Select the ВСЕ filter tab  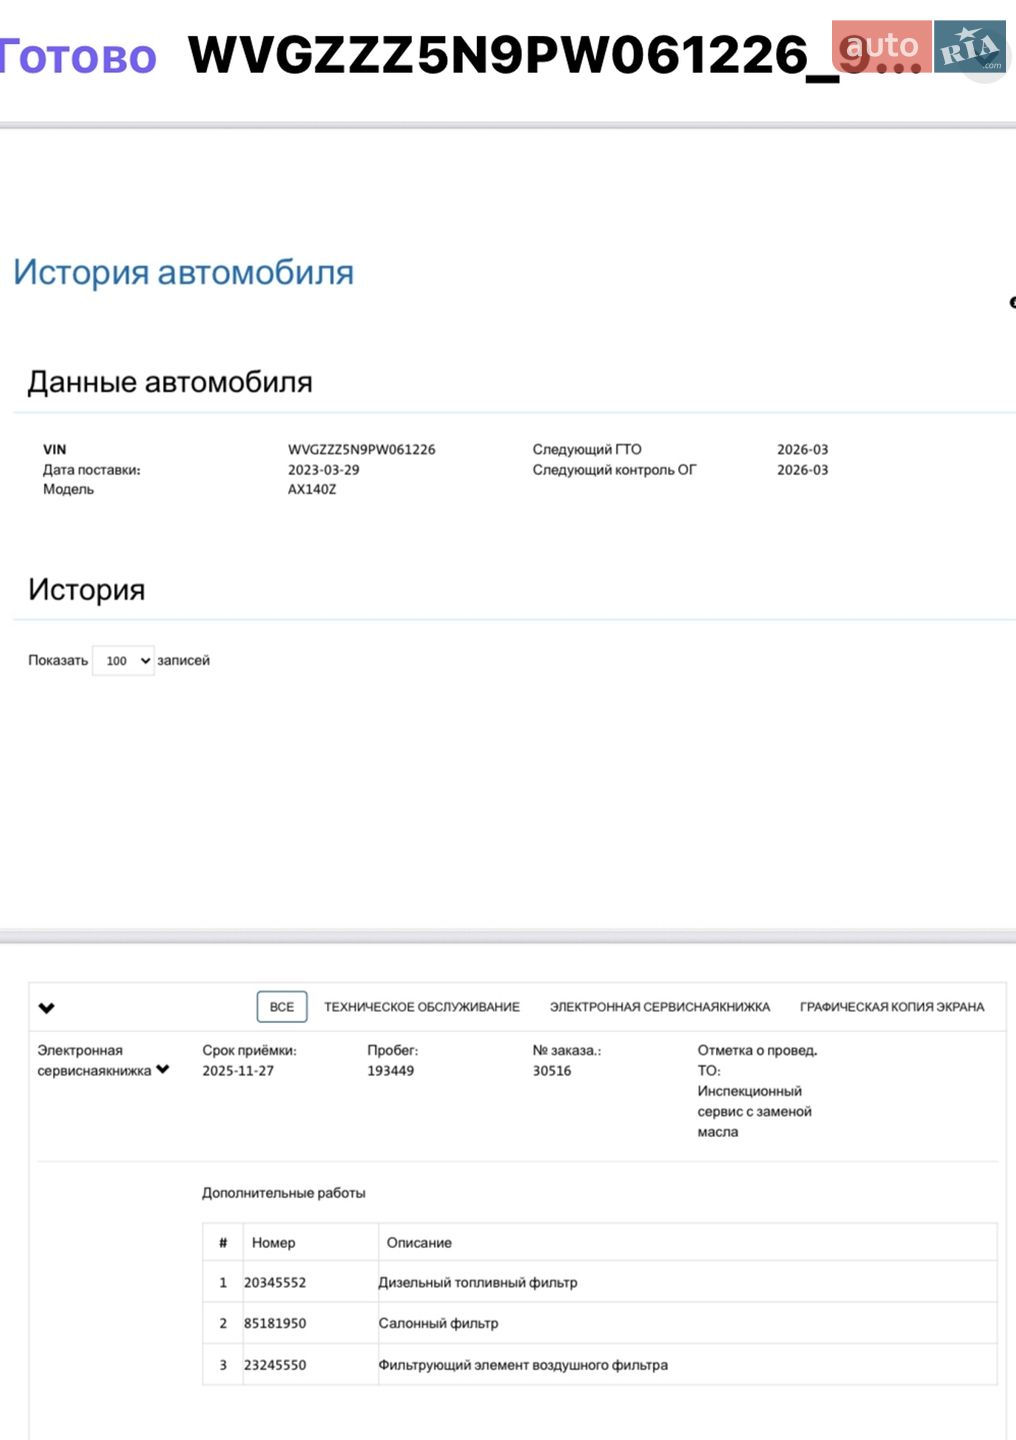click(x=282, y=1007)
